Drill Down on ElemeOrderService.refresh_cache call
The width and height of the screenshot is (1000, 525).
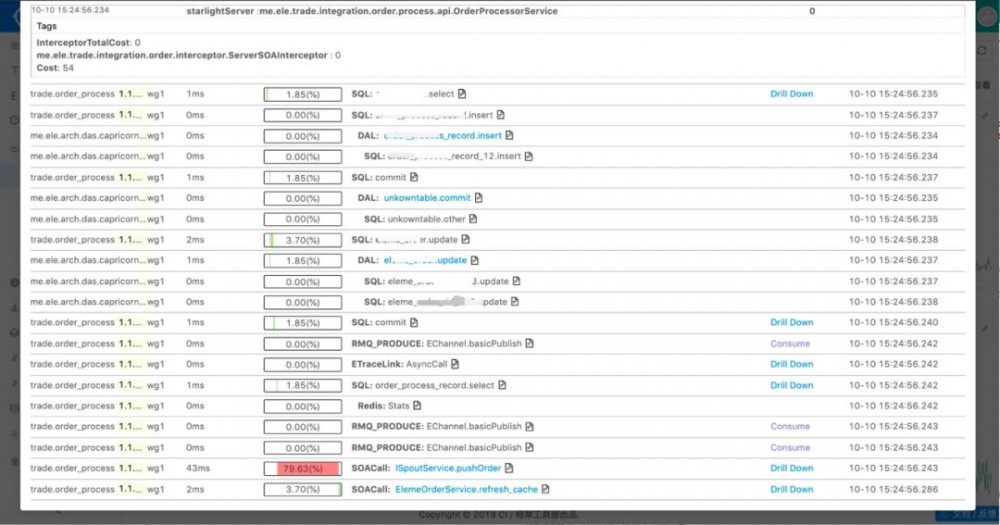tap(791, 489)
